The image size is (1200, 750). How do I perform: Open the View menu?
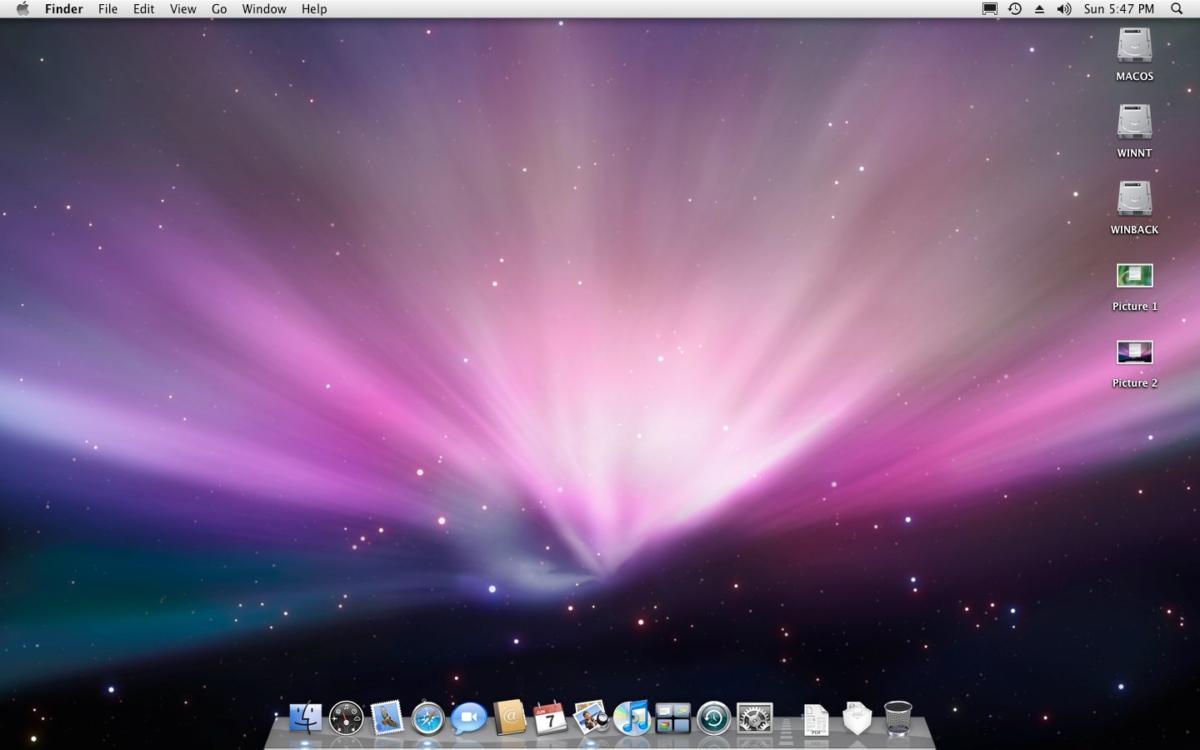[x=183, y=9]
